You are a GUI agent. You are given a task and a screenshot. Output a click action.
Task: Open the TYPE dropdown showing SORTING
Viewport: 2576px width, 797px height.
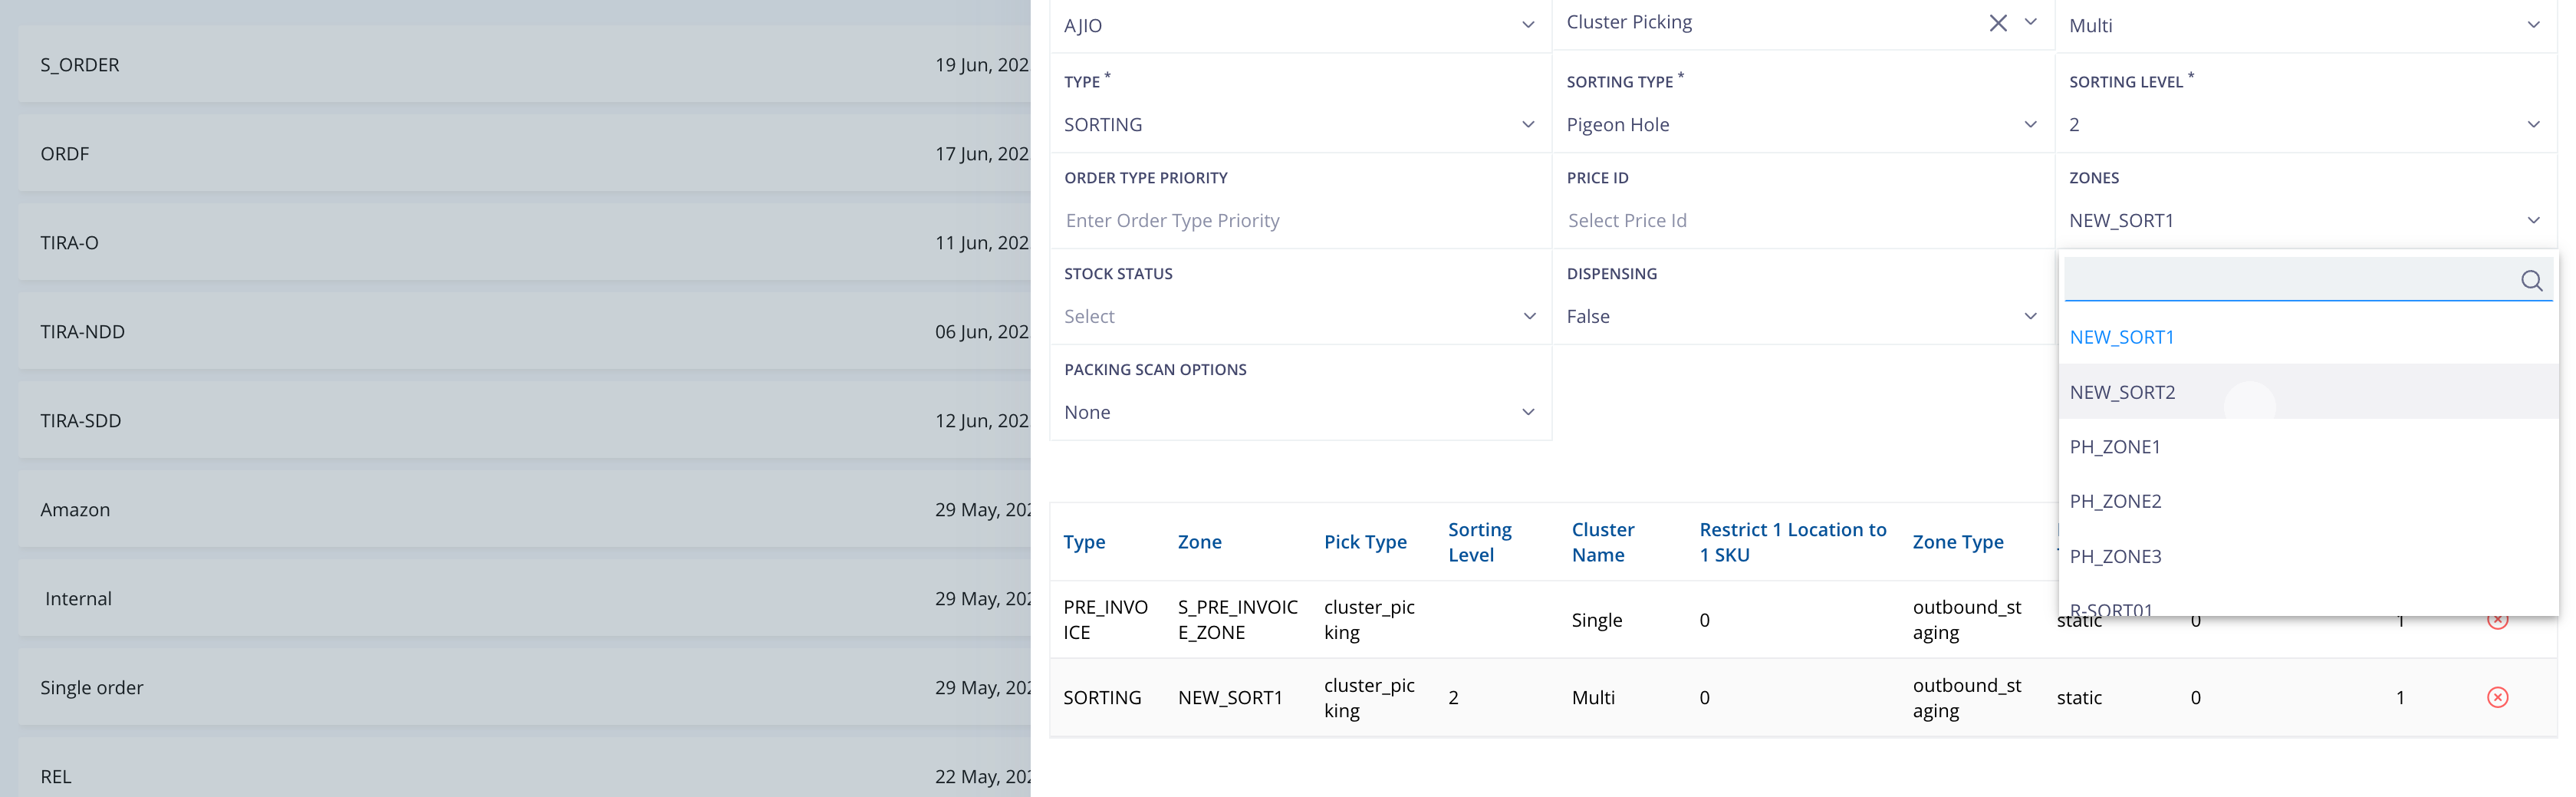[x=1299, y=125]
